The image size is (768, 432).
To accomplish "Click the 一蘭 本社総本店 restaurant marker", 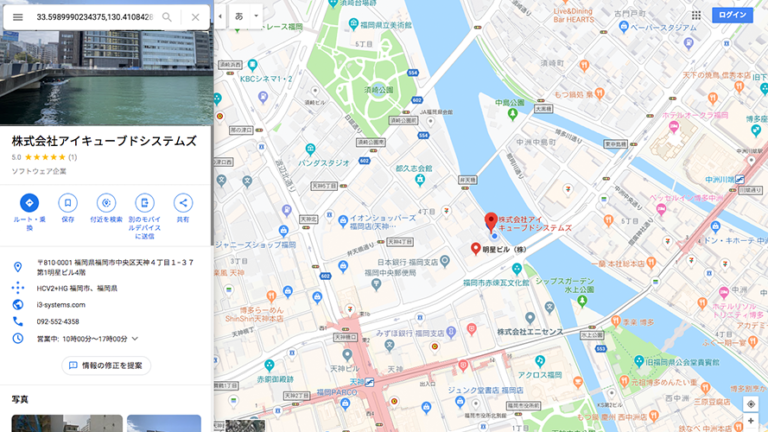I will click(x=651, y=263).
